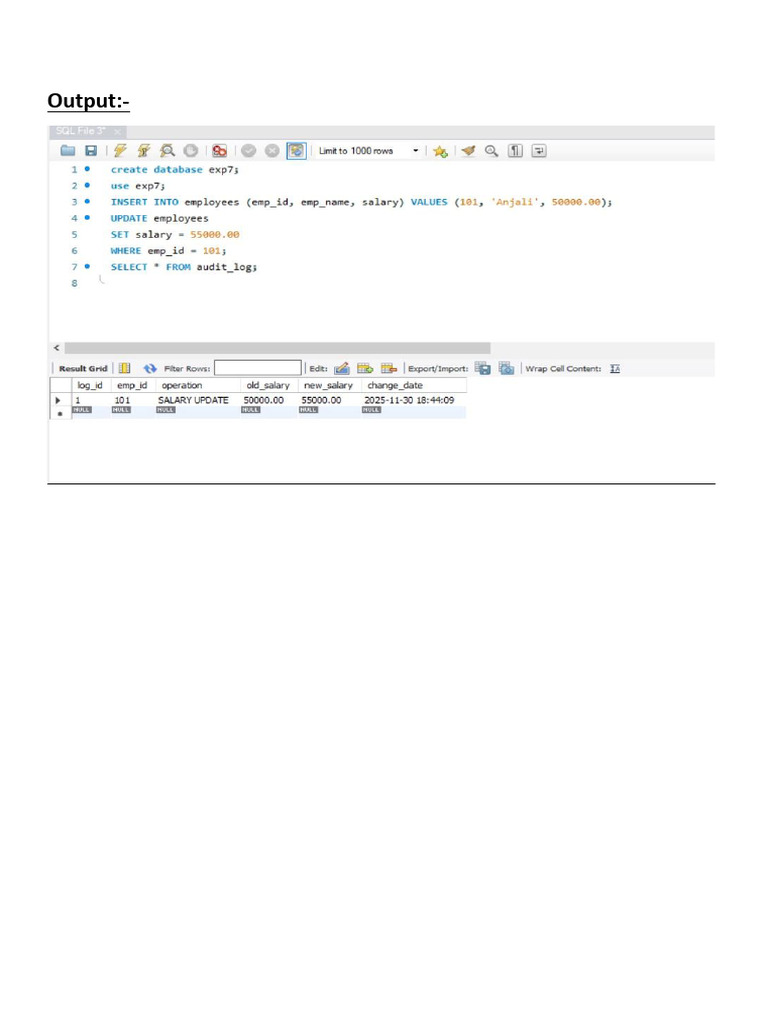Click the operation column header
This screenshot has width=768, height=1024.
(x=198, y=385)
